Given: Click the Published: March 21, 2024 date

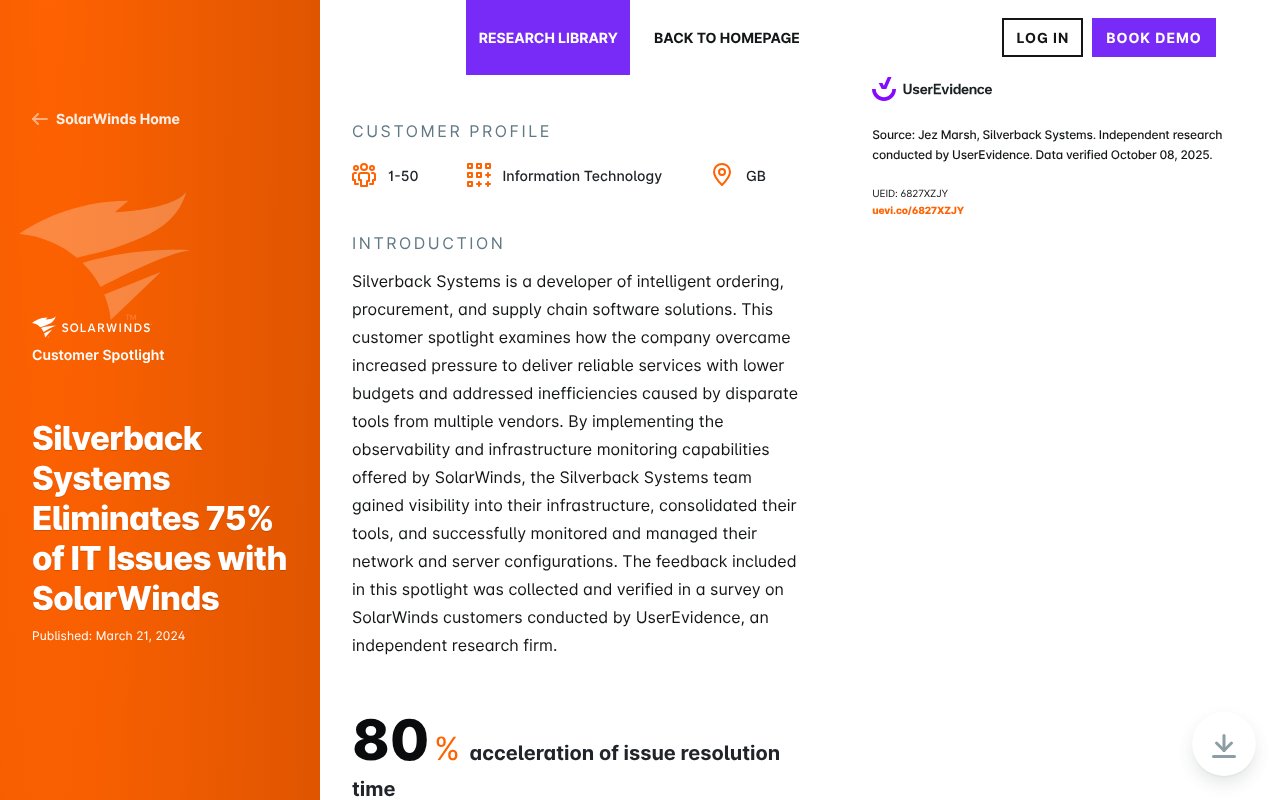Looking at the screenshot, I should (108, 636).
